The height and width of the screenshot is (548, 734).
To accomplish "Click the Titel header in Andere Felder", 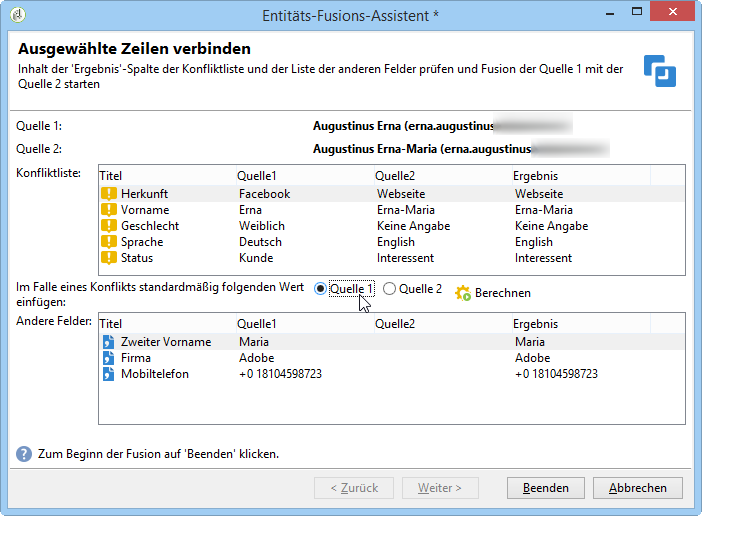I will pos(111,324).
